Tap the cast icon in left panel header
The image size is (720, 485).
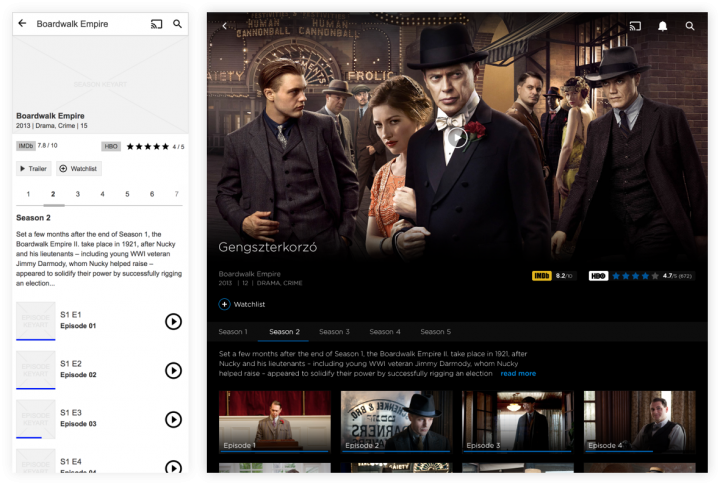tap(157, 24)
